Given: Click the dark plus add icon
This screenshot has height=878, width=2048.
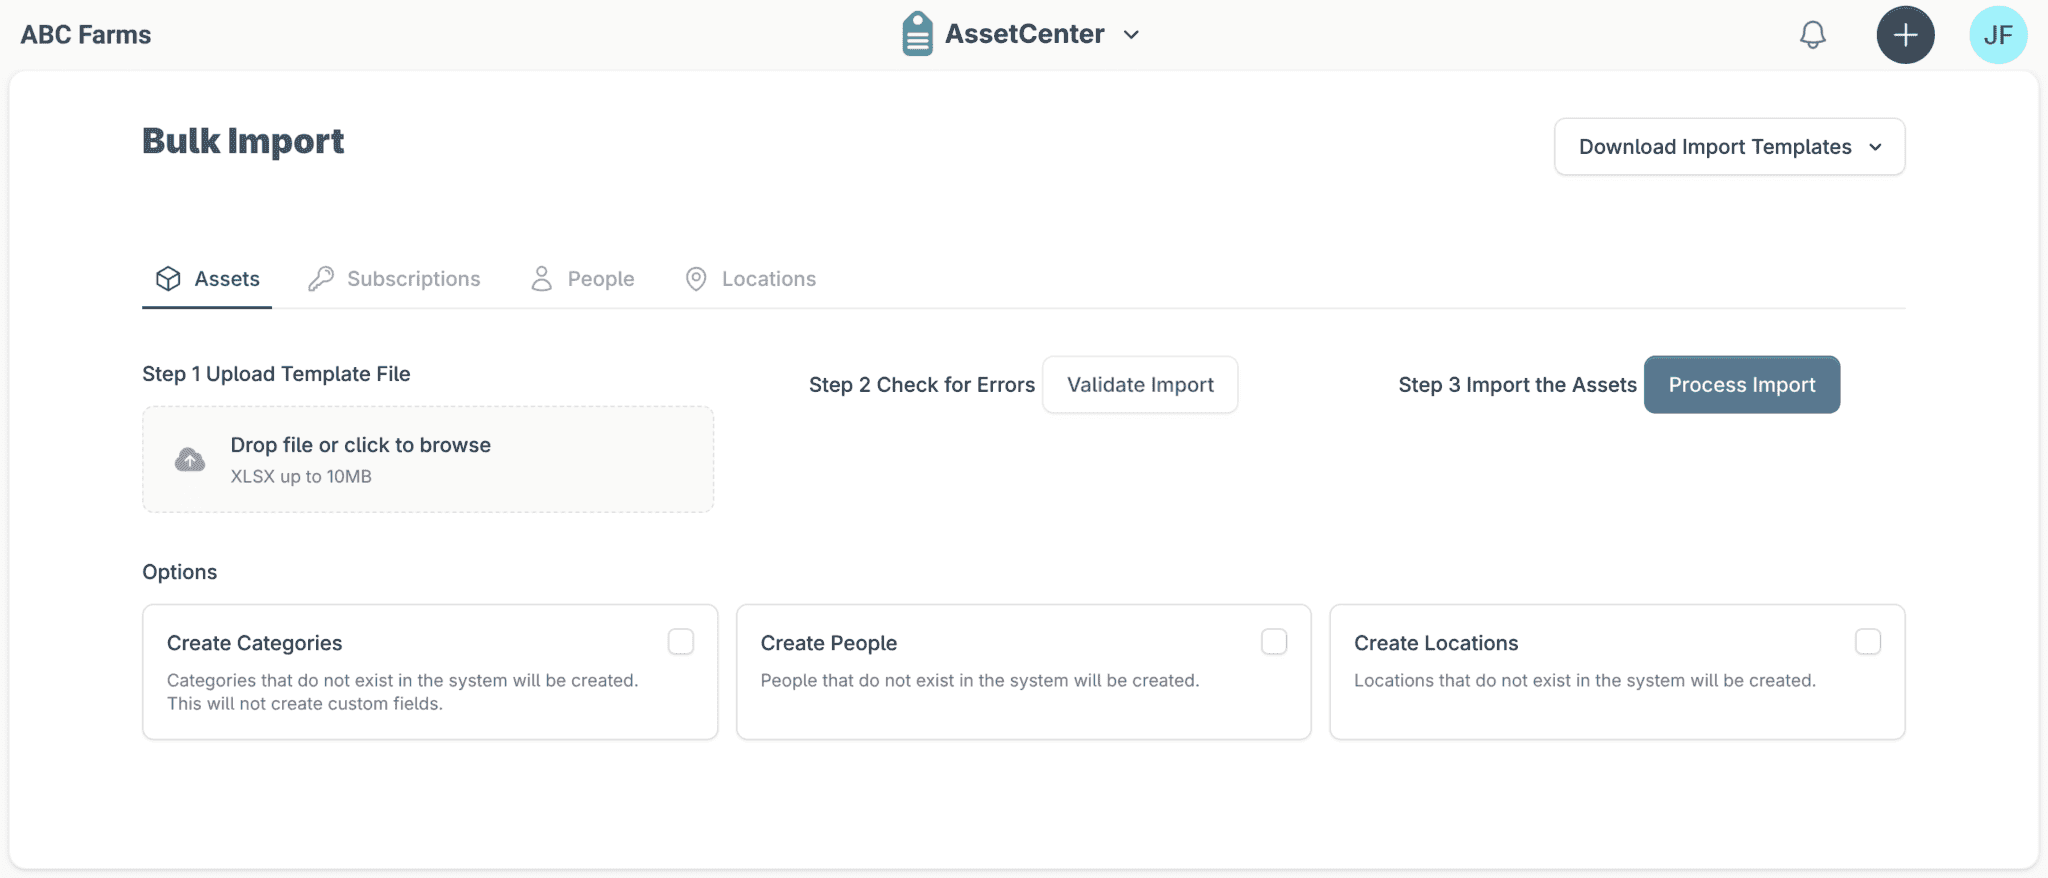Looking at the screenshot, I should [1905, 35].
